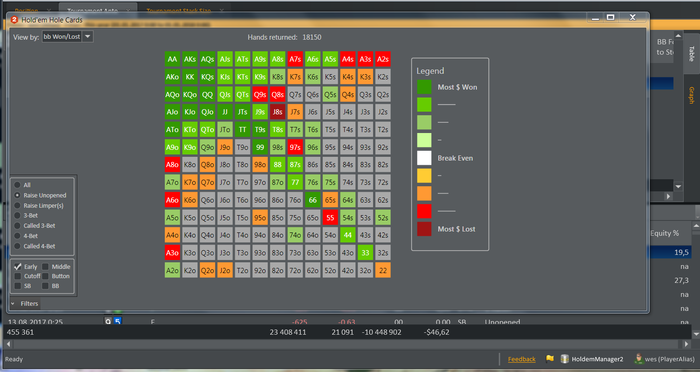
Task: Select the Raise Limper(s) radio option
Action: pyautogui.click(x=17, y=205)
